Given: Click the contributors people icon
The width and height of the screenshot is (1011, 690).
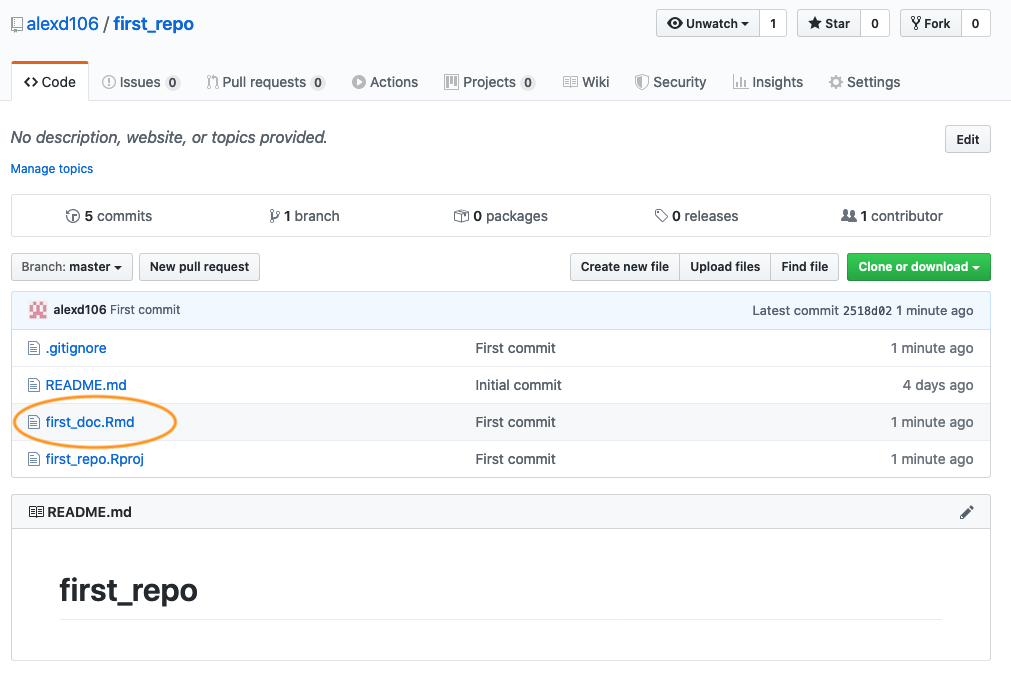Looking at the screenshot, I should pyautogui.click(x=849, y=216).
